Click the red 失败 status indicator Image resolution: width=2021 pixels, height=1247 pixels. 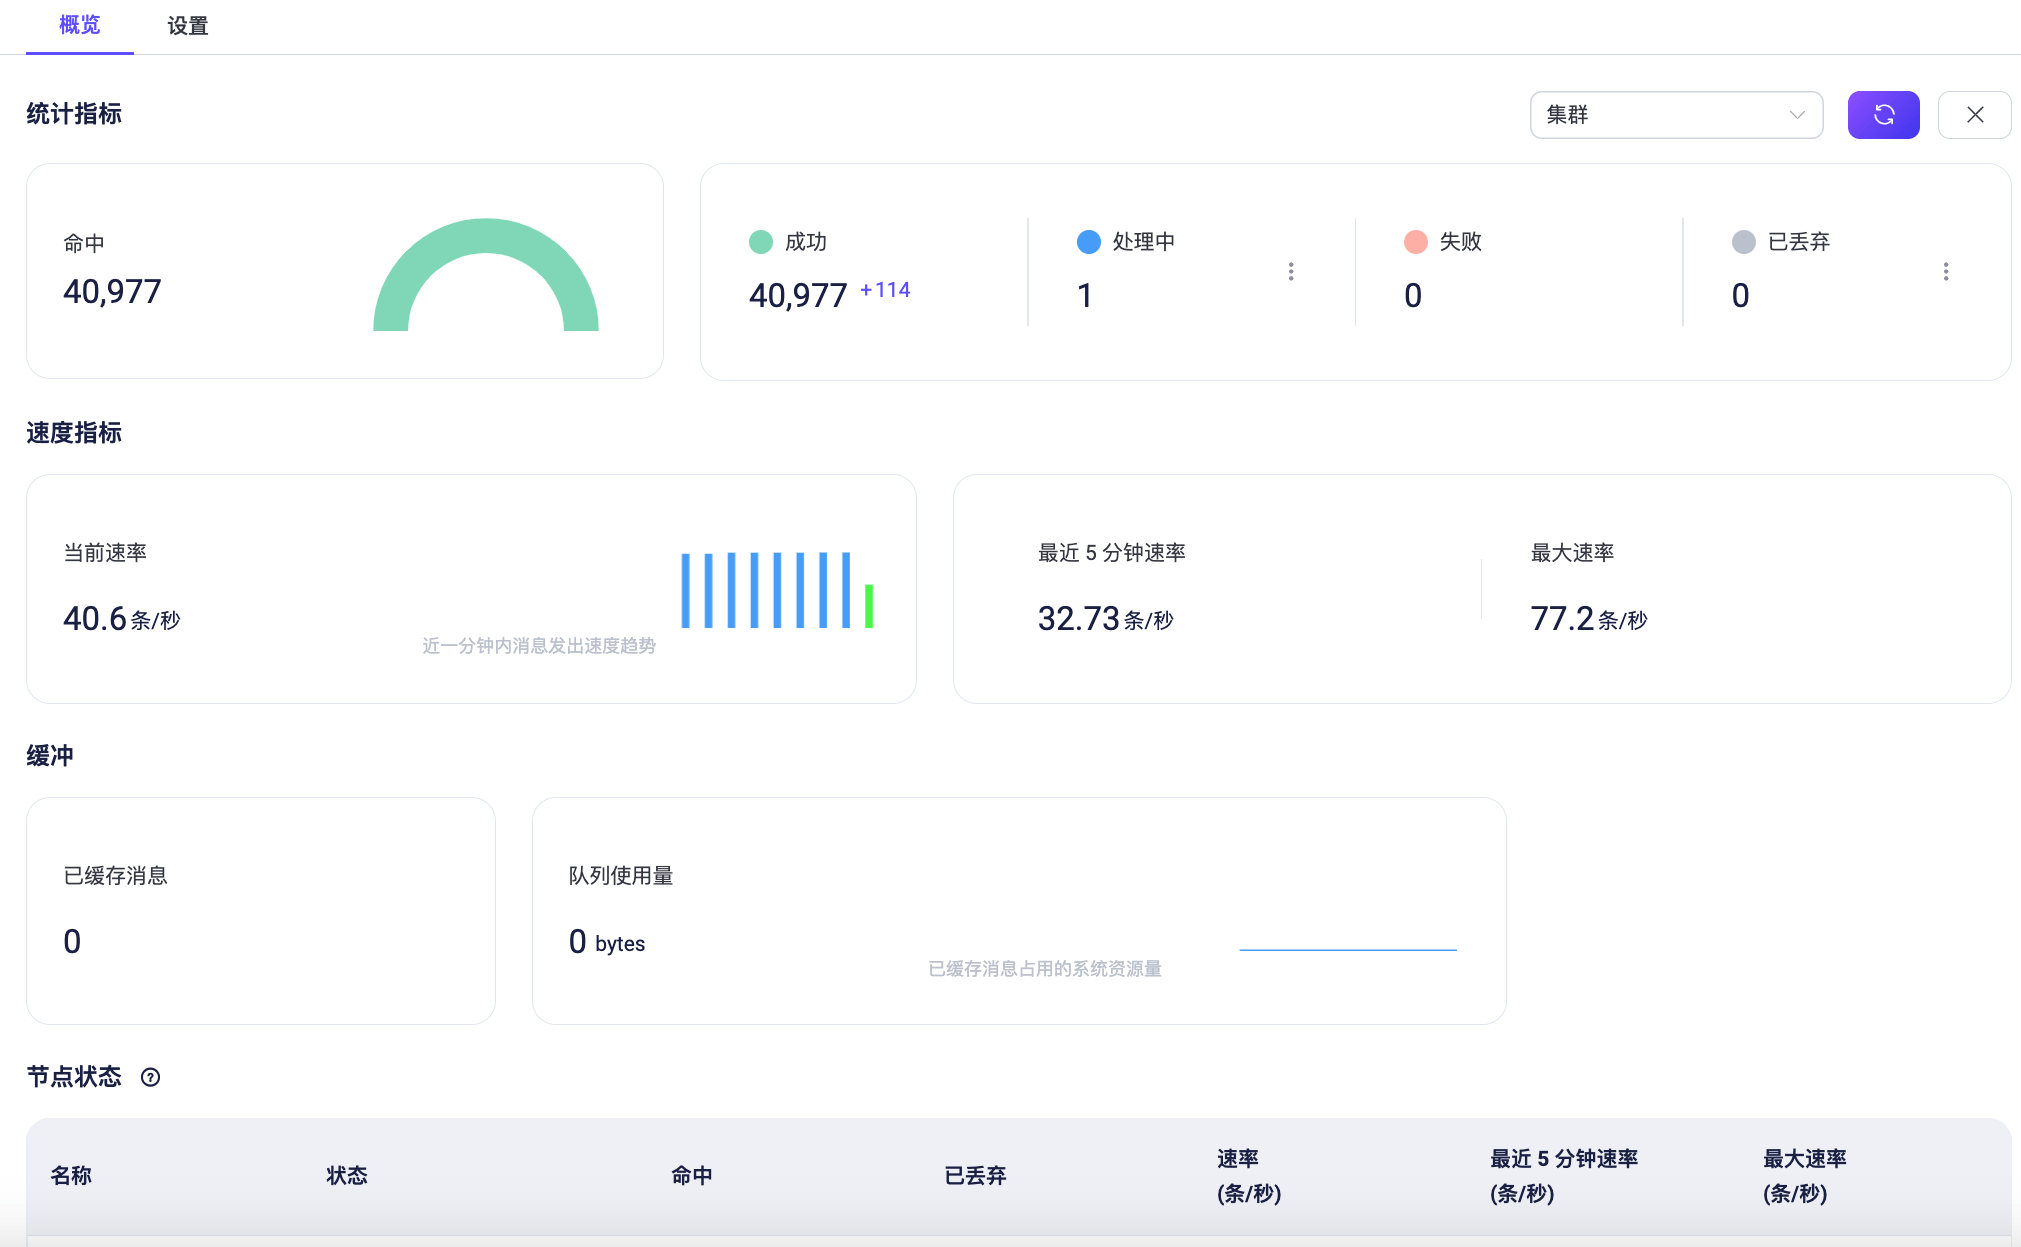pyautogui.click(x=1414, y=241)
